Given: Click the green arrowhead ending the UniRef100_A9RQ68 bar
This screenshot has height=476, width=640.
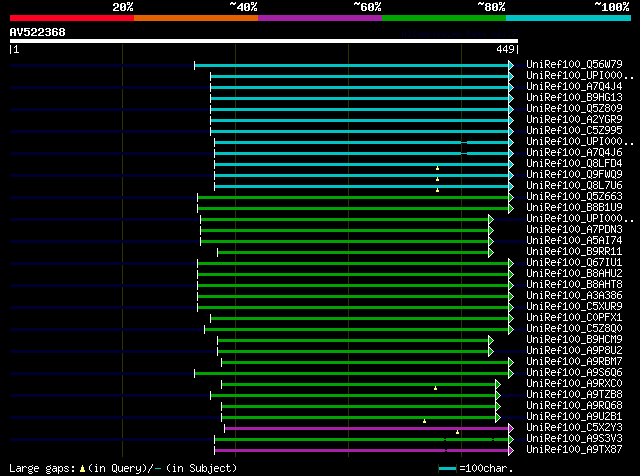Looking at the screenshot, I should [498, 407].
